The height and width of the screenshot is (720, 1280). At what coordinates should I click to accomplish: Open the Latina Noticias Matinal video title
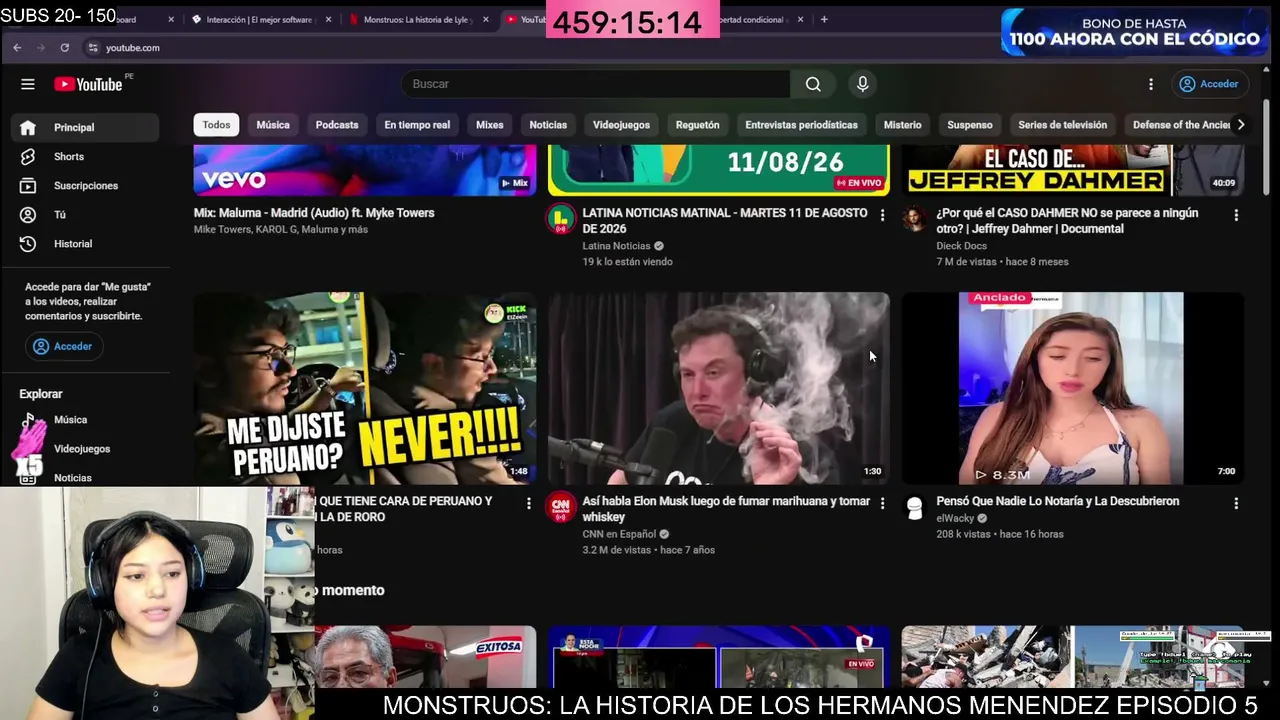(x=725, y=221)
